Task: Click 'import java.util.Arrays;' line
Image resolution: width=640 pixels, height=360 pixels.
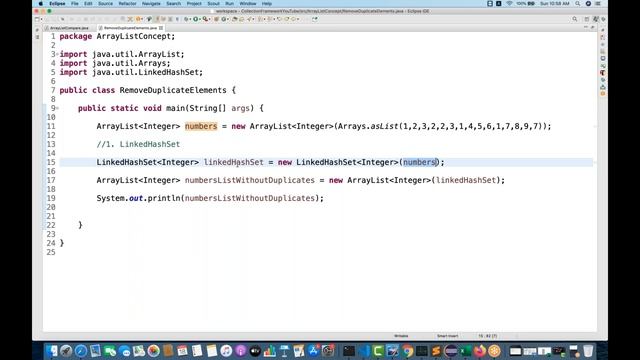Action: coord(115,63)
